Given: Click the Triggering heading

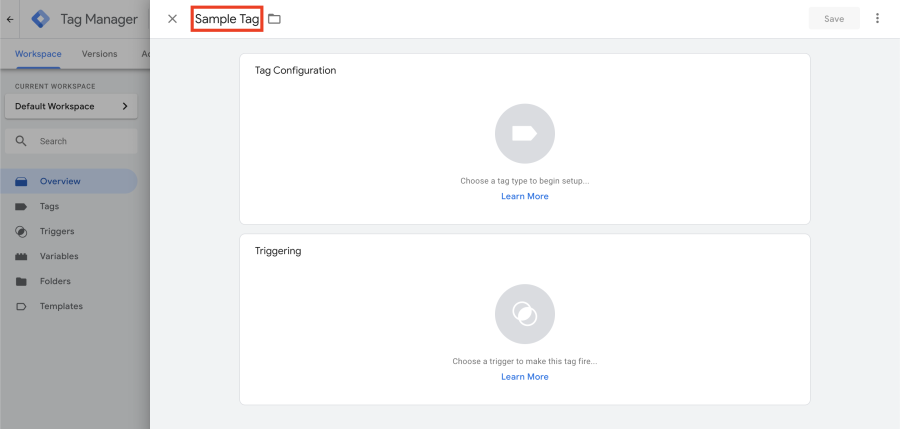Looking at the screenshot, I should 278,251.
